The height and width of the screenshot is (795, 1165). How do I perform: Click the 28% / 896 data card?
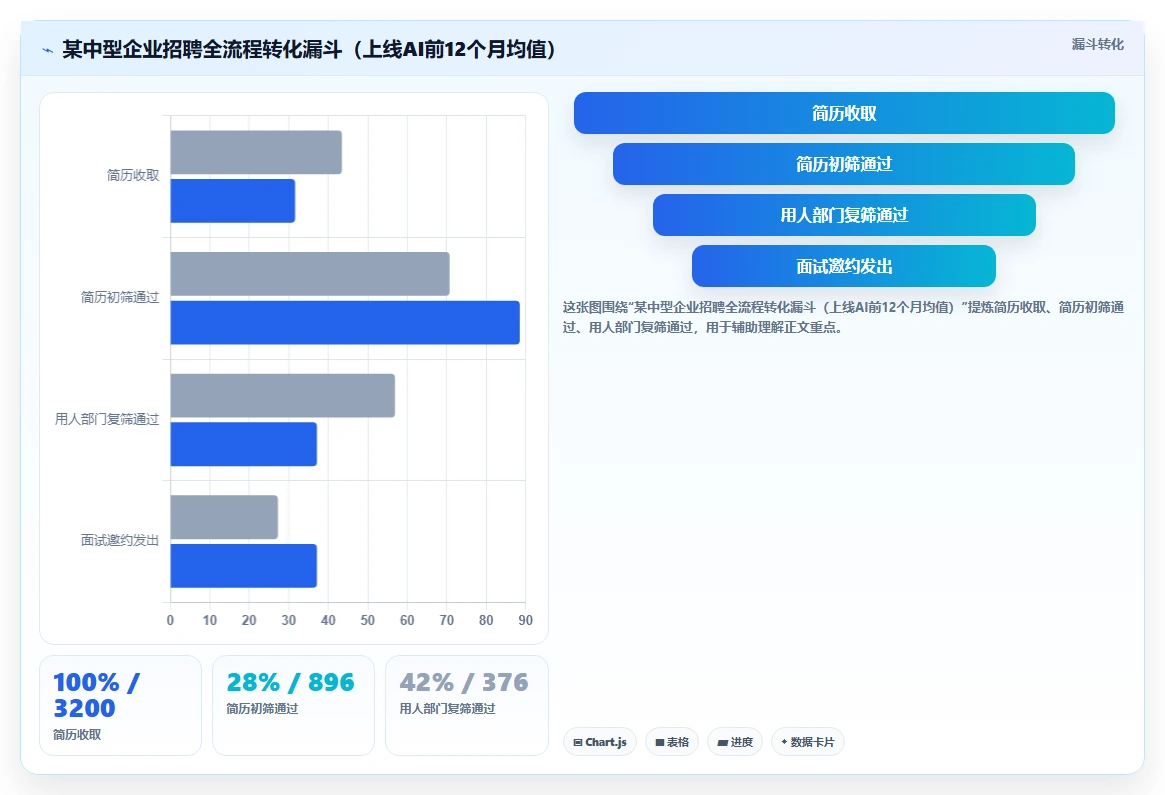[293, 705]
